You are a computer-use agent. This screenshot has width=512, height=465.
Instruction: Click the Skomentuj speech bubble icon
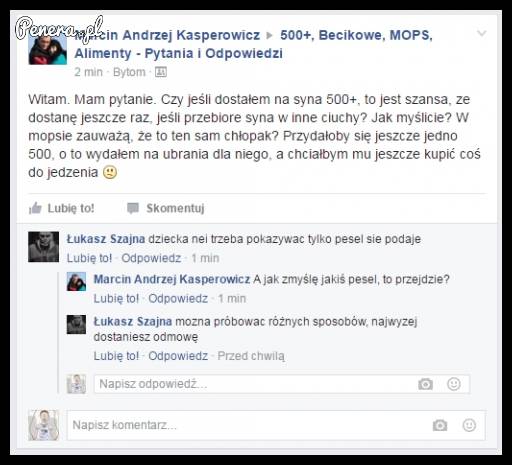(x=133, y=208)
